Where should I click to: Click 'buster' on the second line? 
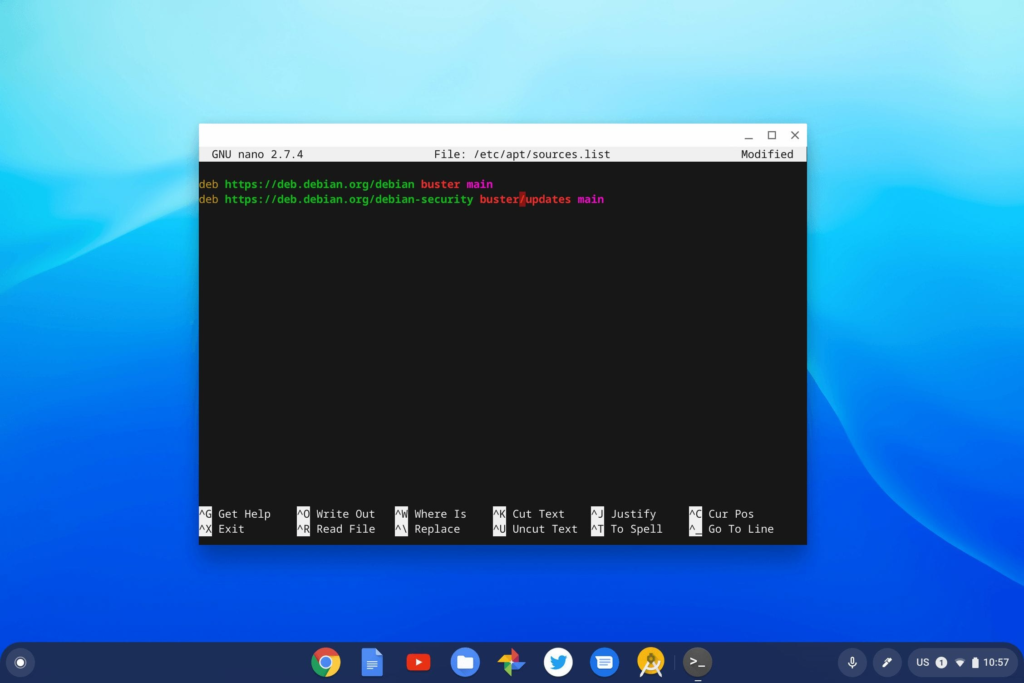[x=499, y=199]
